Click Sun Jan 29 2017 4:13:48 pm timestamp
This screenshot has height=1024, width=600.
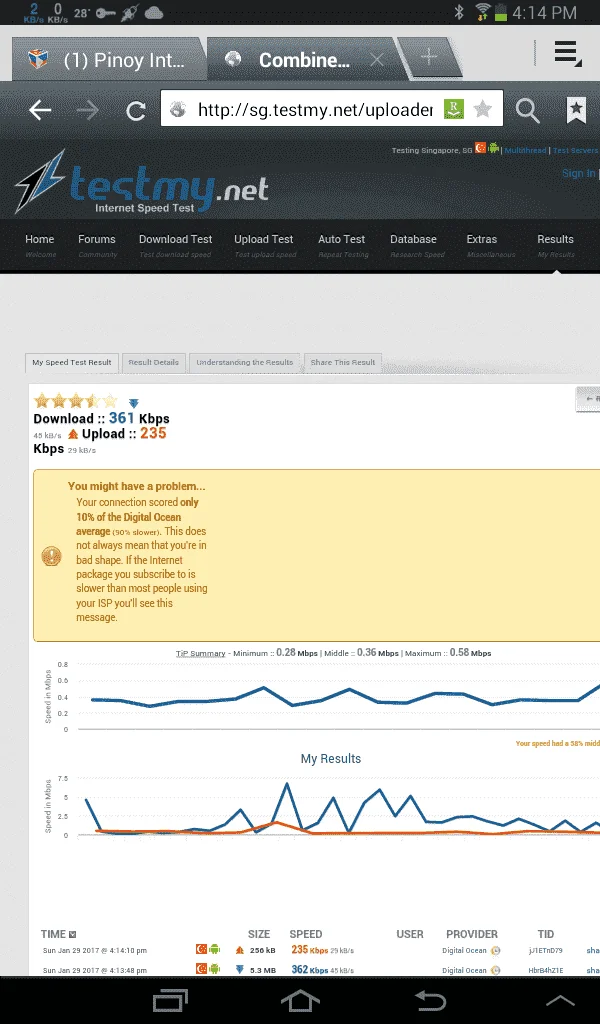[x=95, y=970]
